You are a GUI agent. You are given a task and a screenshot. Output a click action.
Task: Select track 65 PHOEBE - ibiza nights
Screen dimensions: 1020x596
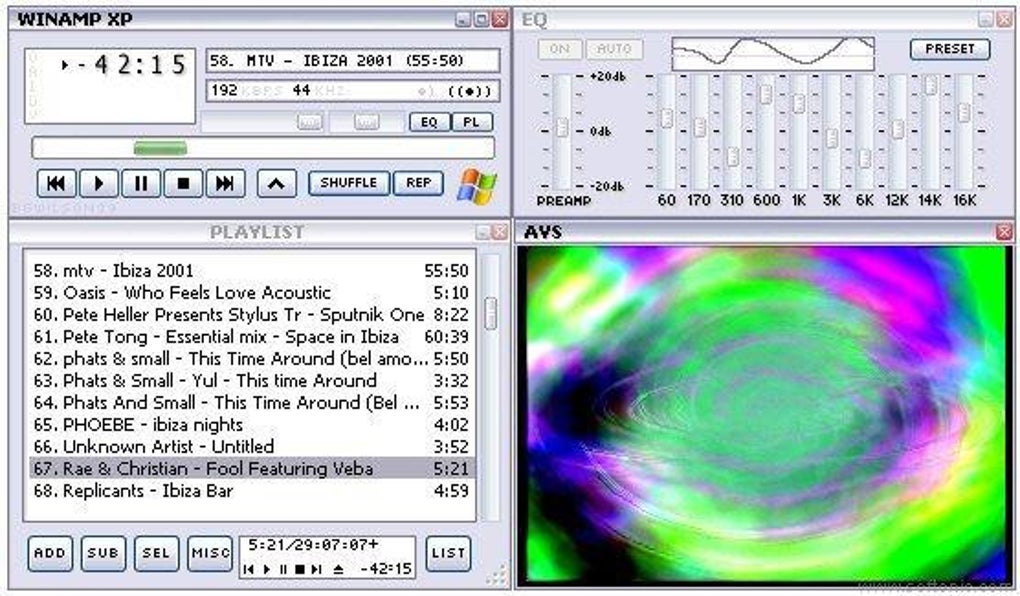click(251, 425)
